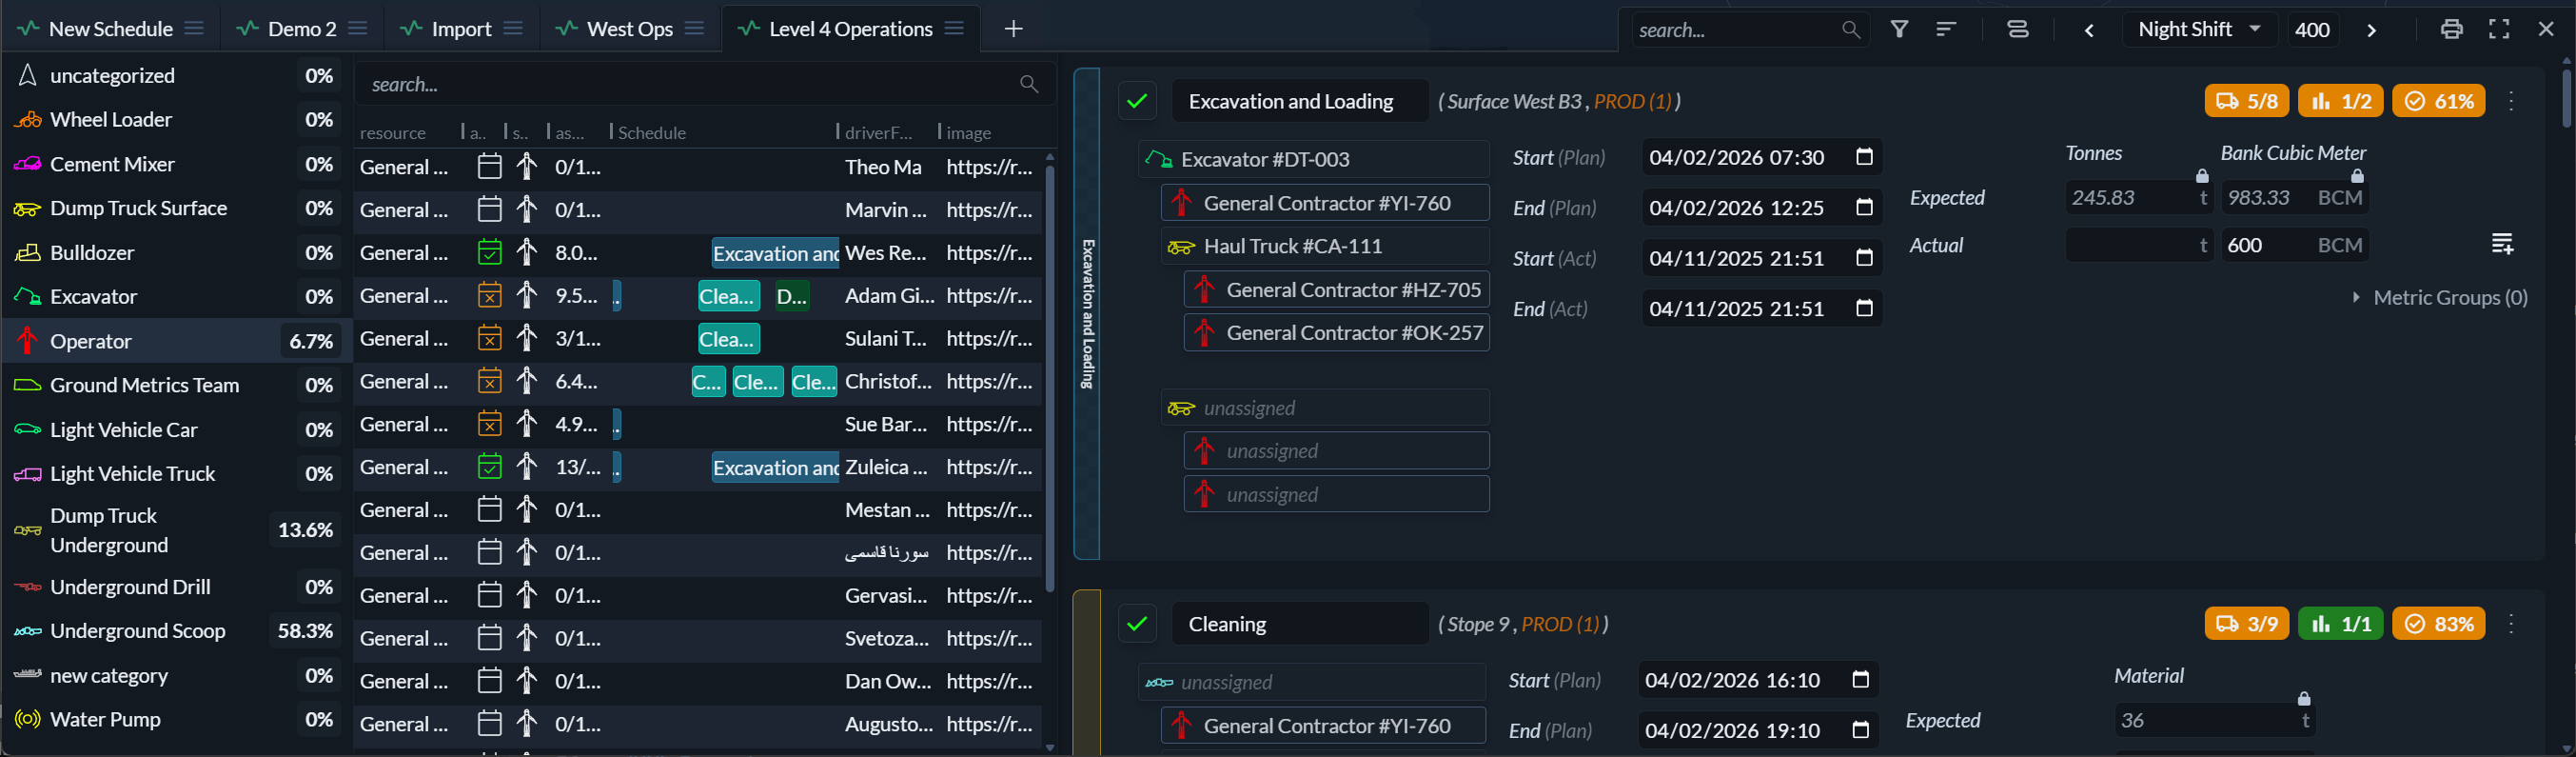Open the Import tab menu icon
Screen dimensions: 2576x757
[513, 28]
